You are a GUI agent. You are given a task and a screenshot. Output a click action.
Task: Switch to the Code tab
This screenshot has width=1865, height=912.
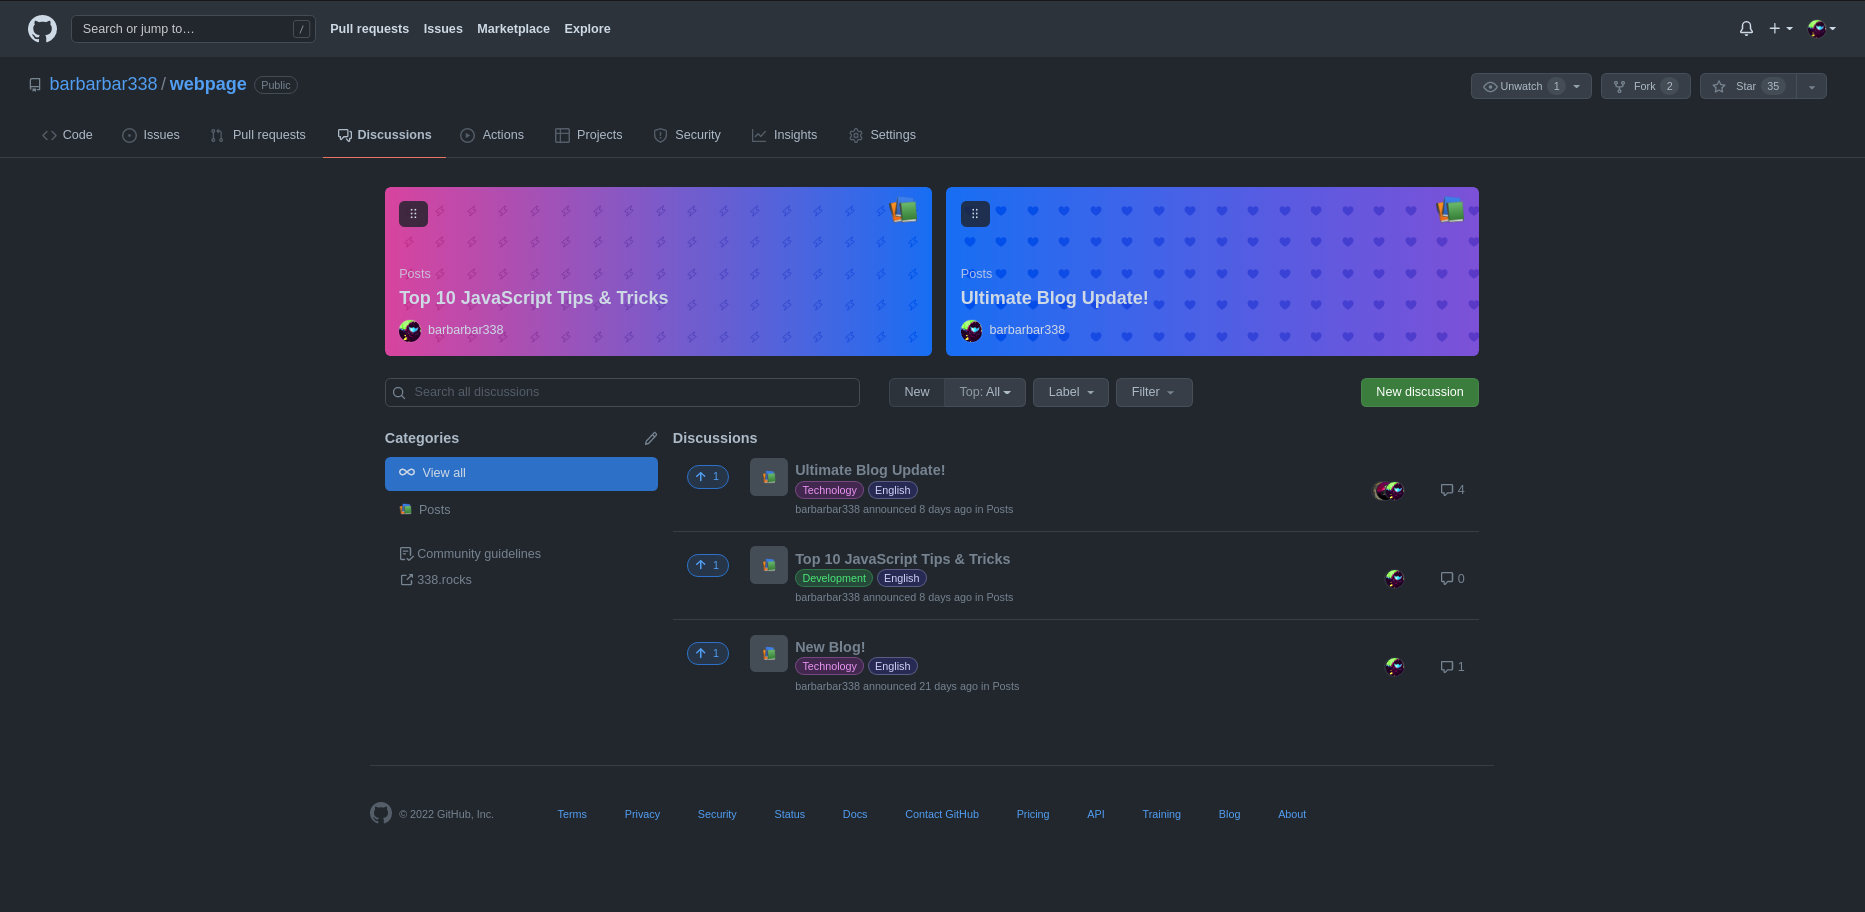[67, 135]
